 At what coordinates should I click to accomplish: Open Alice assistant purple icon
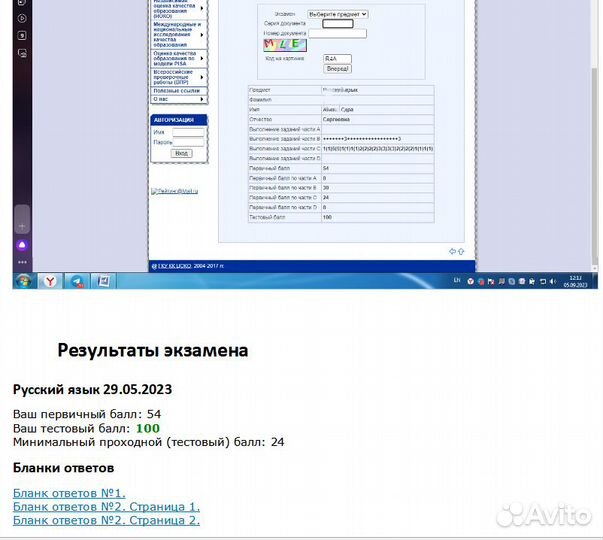22,245
